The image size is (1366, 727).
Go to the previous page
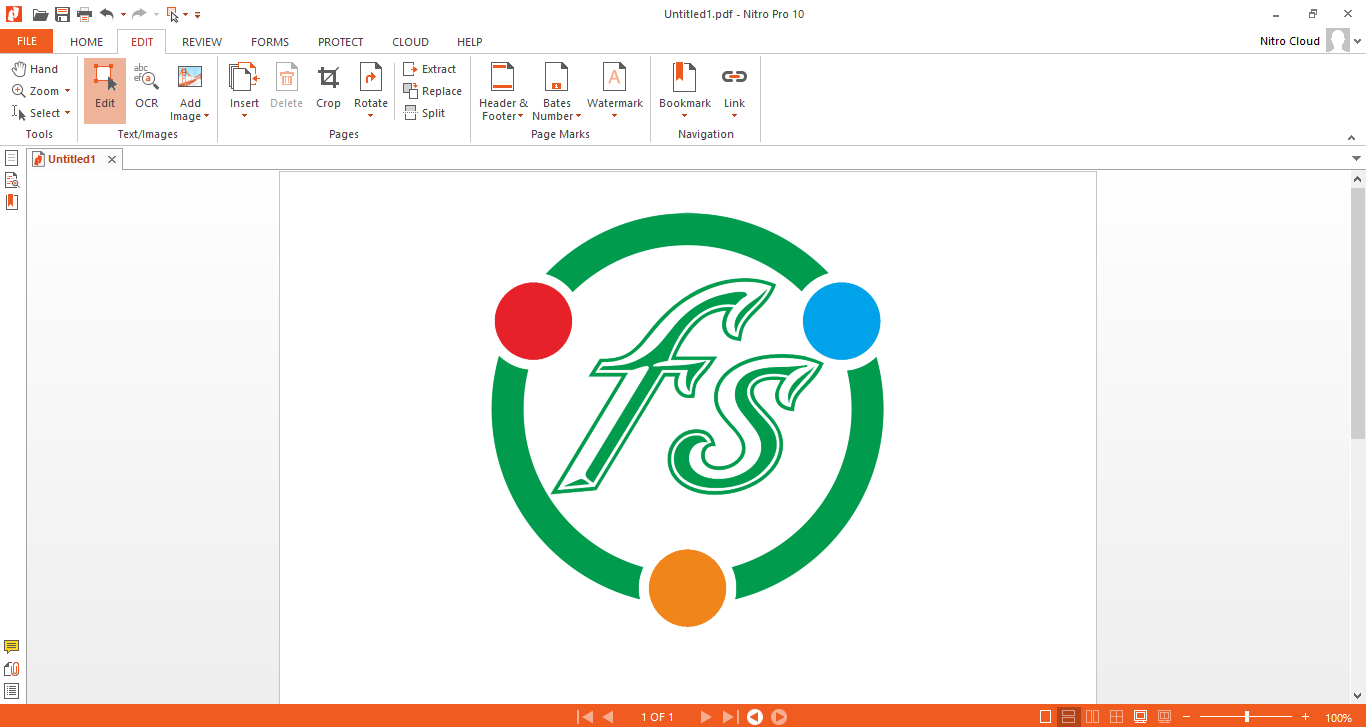[608, 717]
